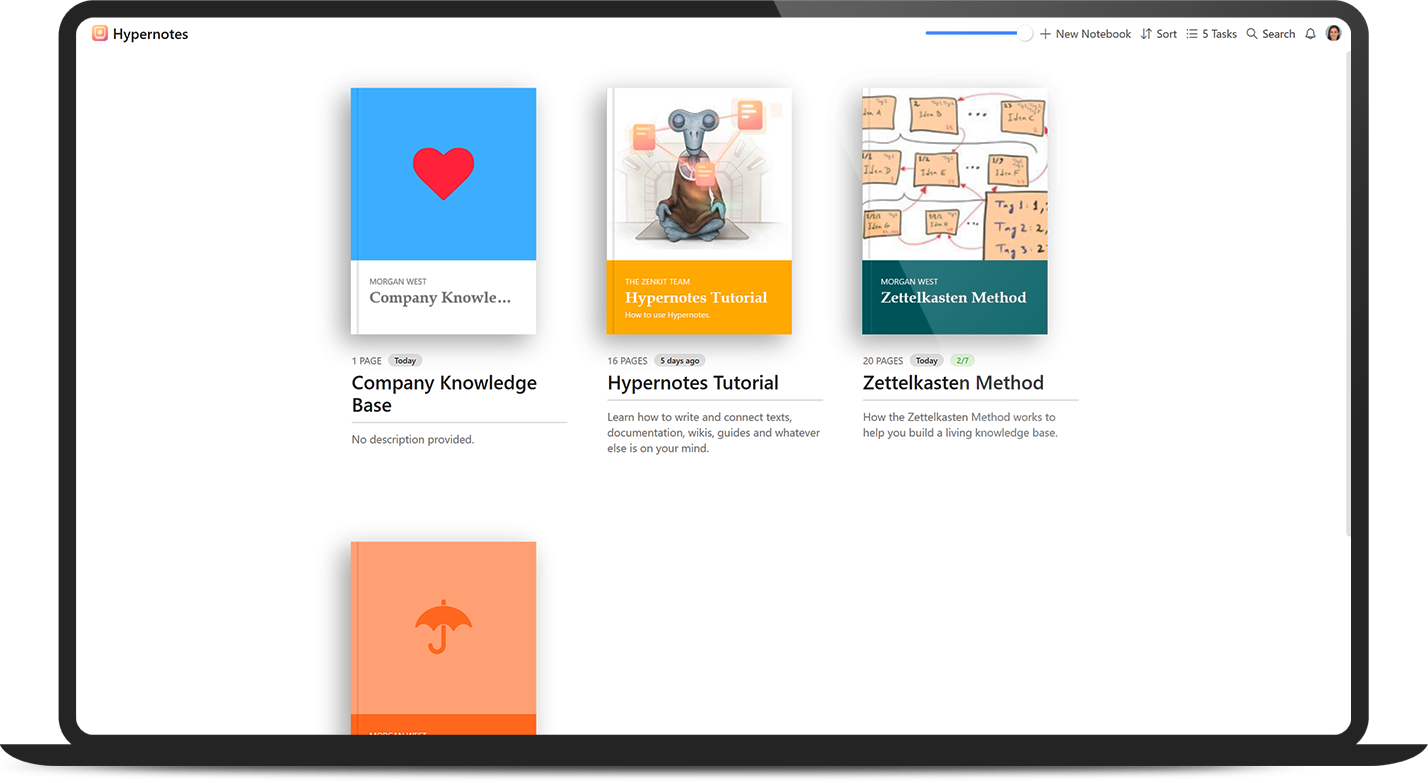Open the Company Knowledge Base notebook cover

(x=443, y=211)
